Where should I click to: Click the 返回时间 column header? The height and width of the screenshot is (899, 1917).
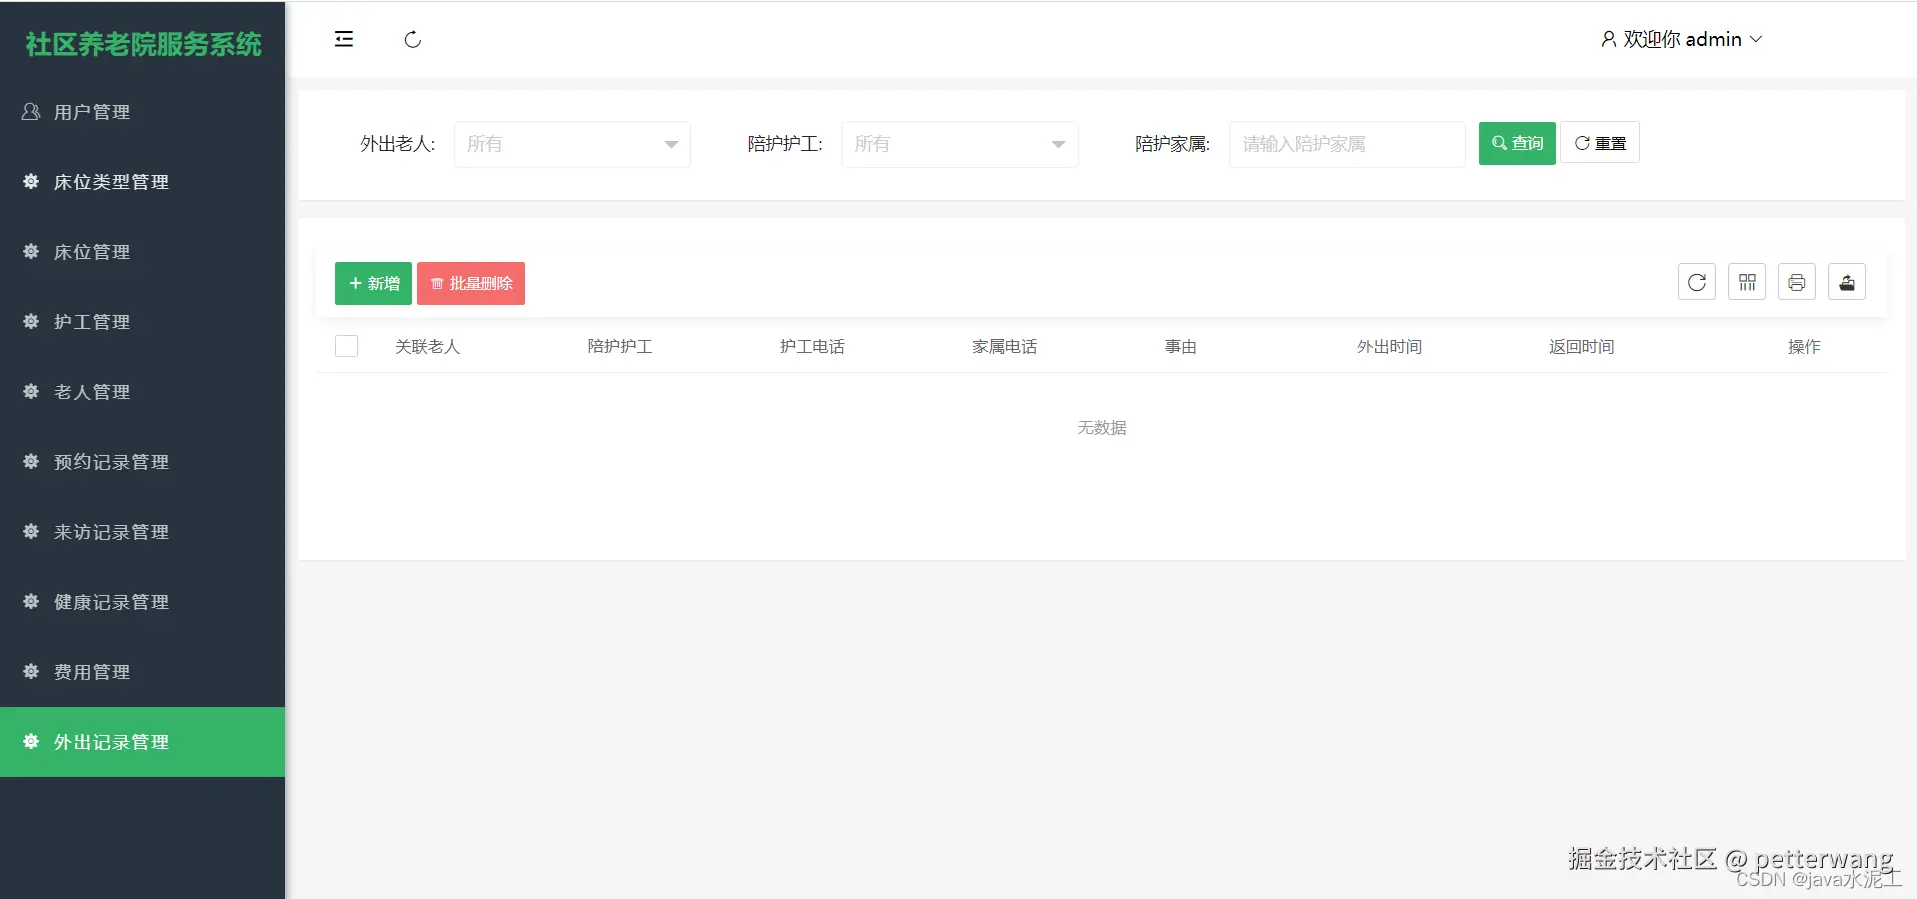point(1581,346)
